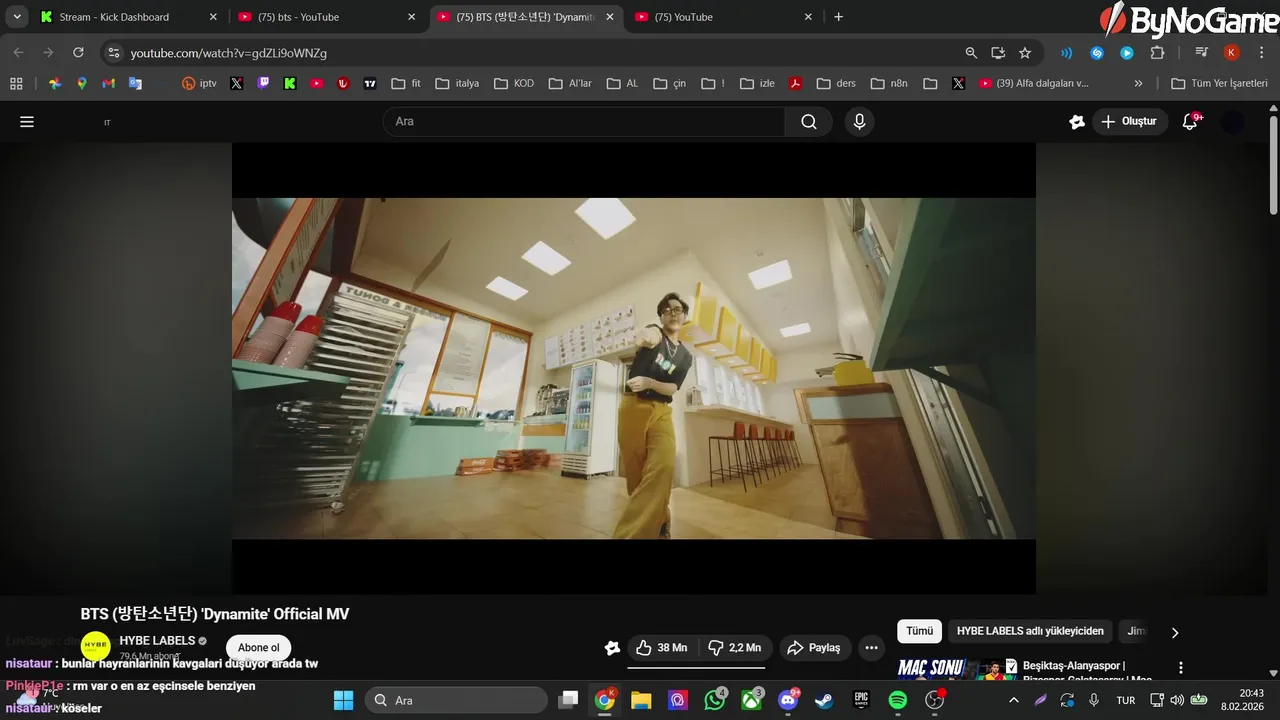Expand the Chrome tab search dropdown
This screenshot has width=1280, height=720.
pos(17,17)
